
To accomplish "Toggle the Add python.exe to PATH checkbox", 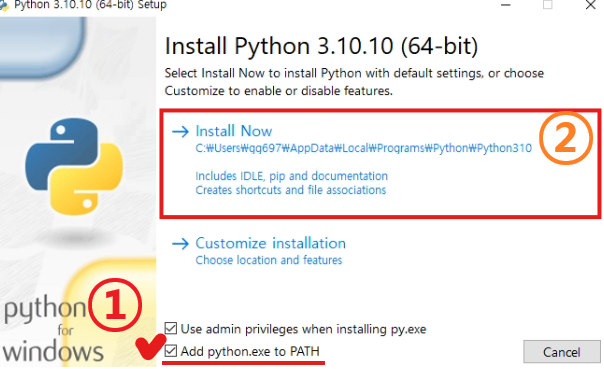I will click(171, 351).
